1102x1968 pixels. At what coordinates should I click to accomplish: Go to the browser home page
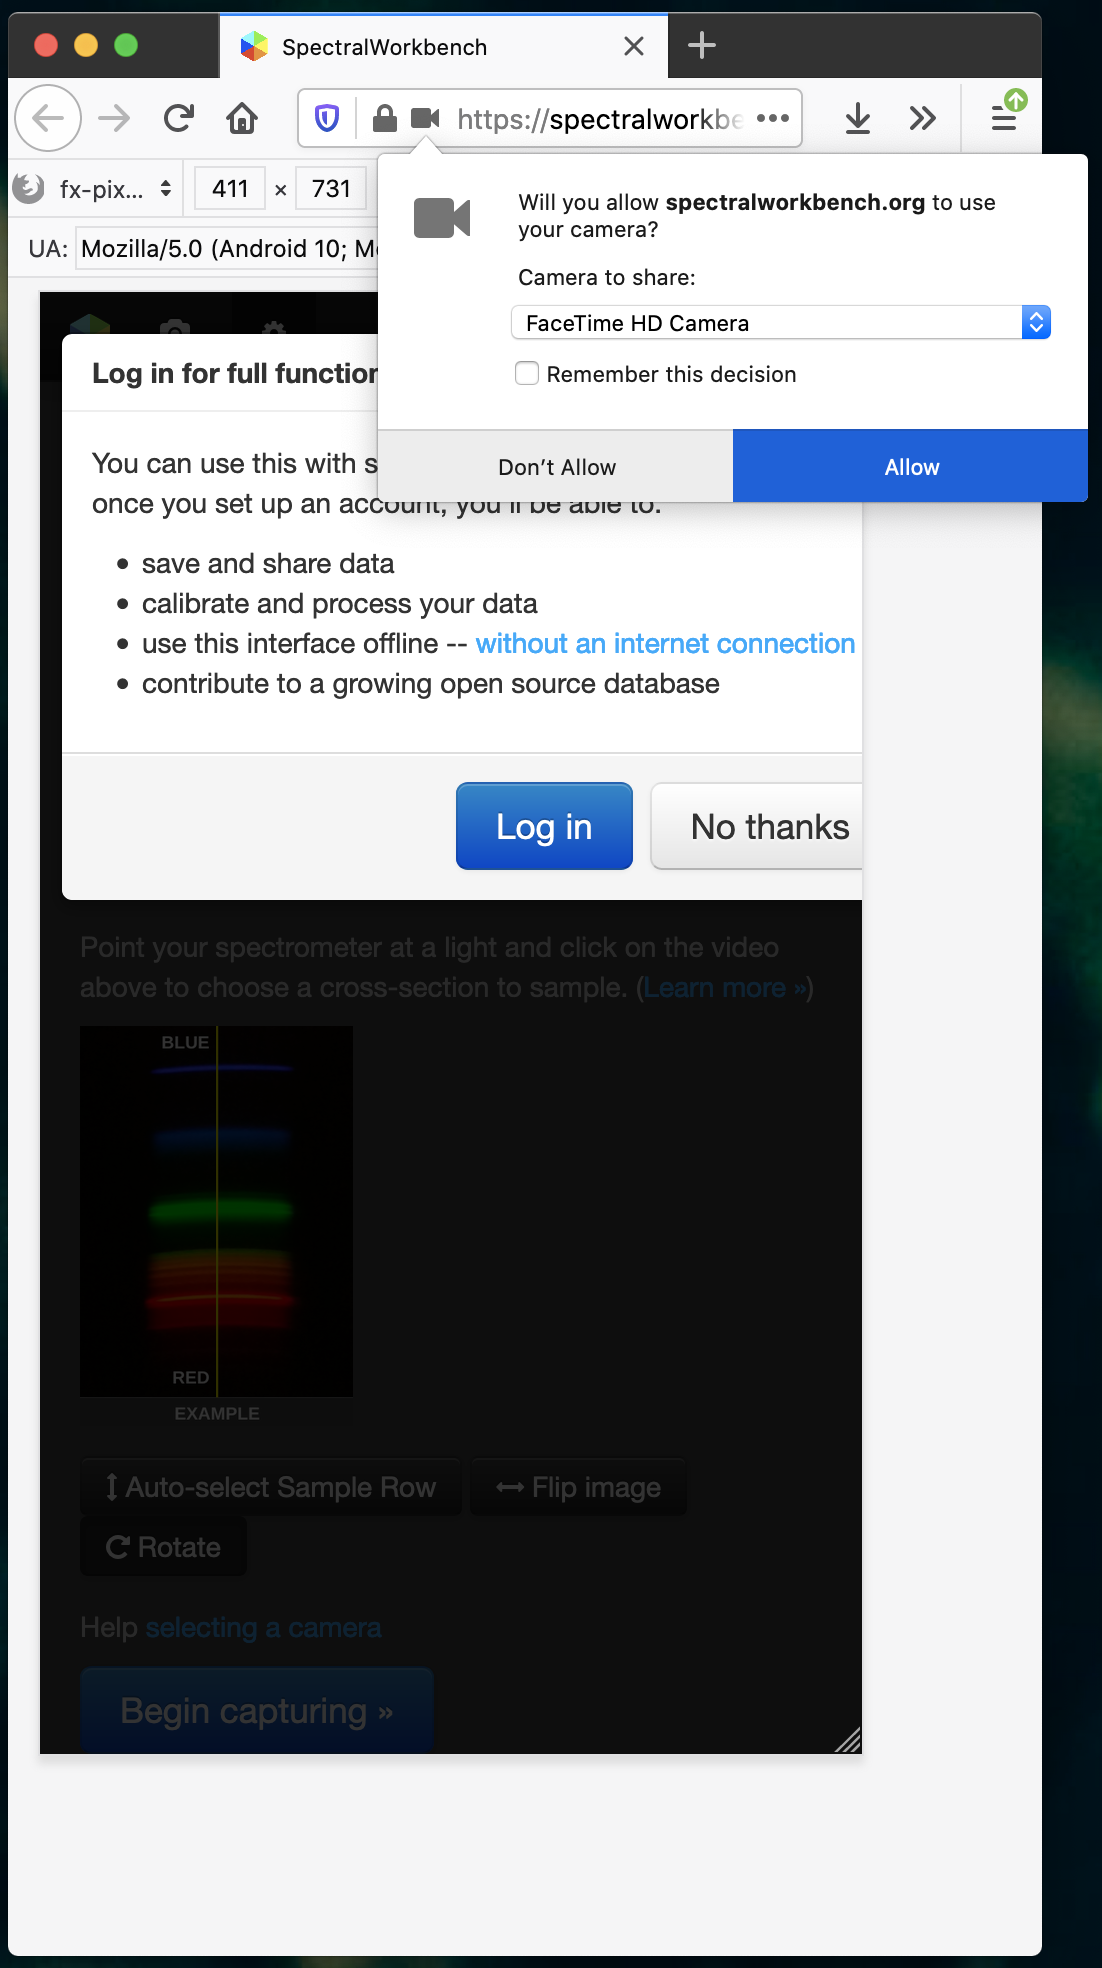pos(242,118)
